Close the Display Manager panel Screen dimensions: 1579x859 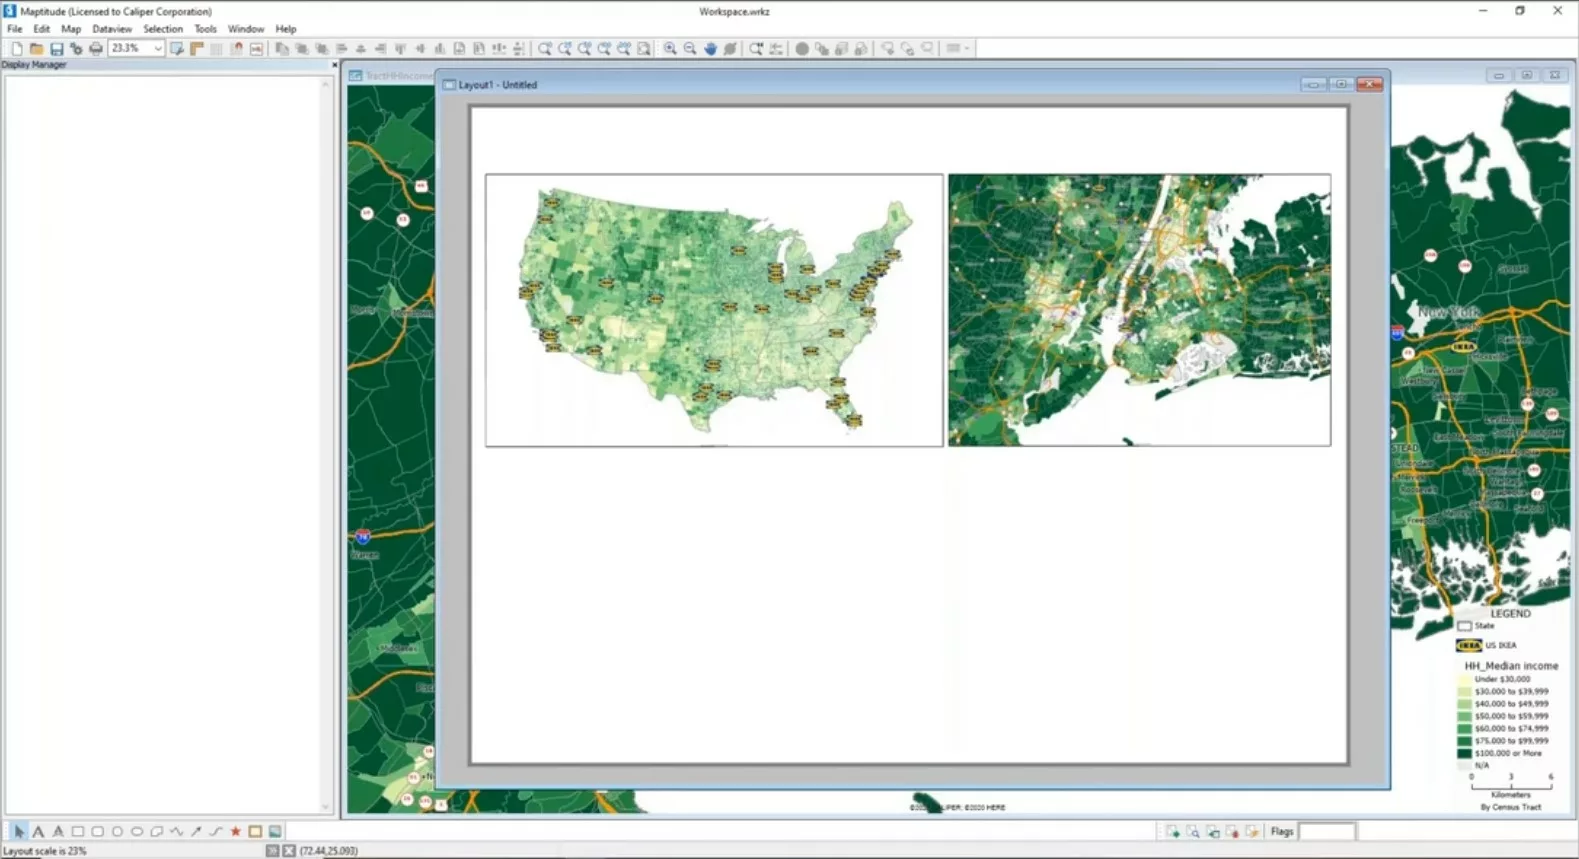coord(334,65)
